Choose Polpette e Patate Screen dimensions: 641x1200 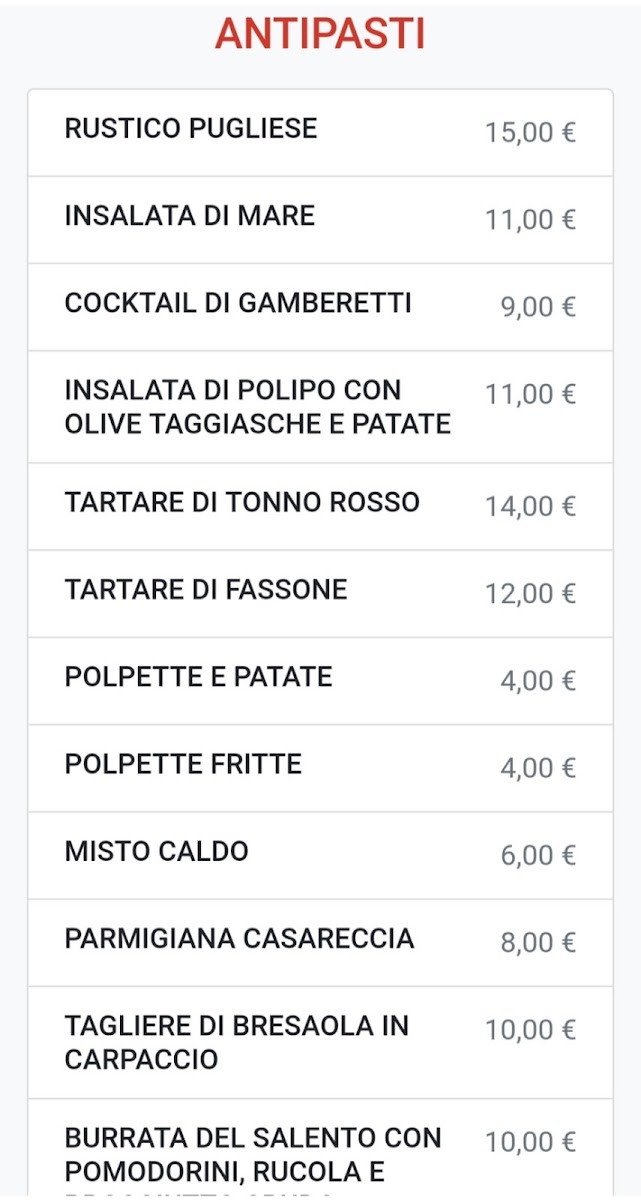[x=198, y=677]
